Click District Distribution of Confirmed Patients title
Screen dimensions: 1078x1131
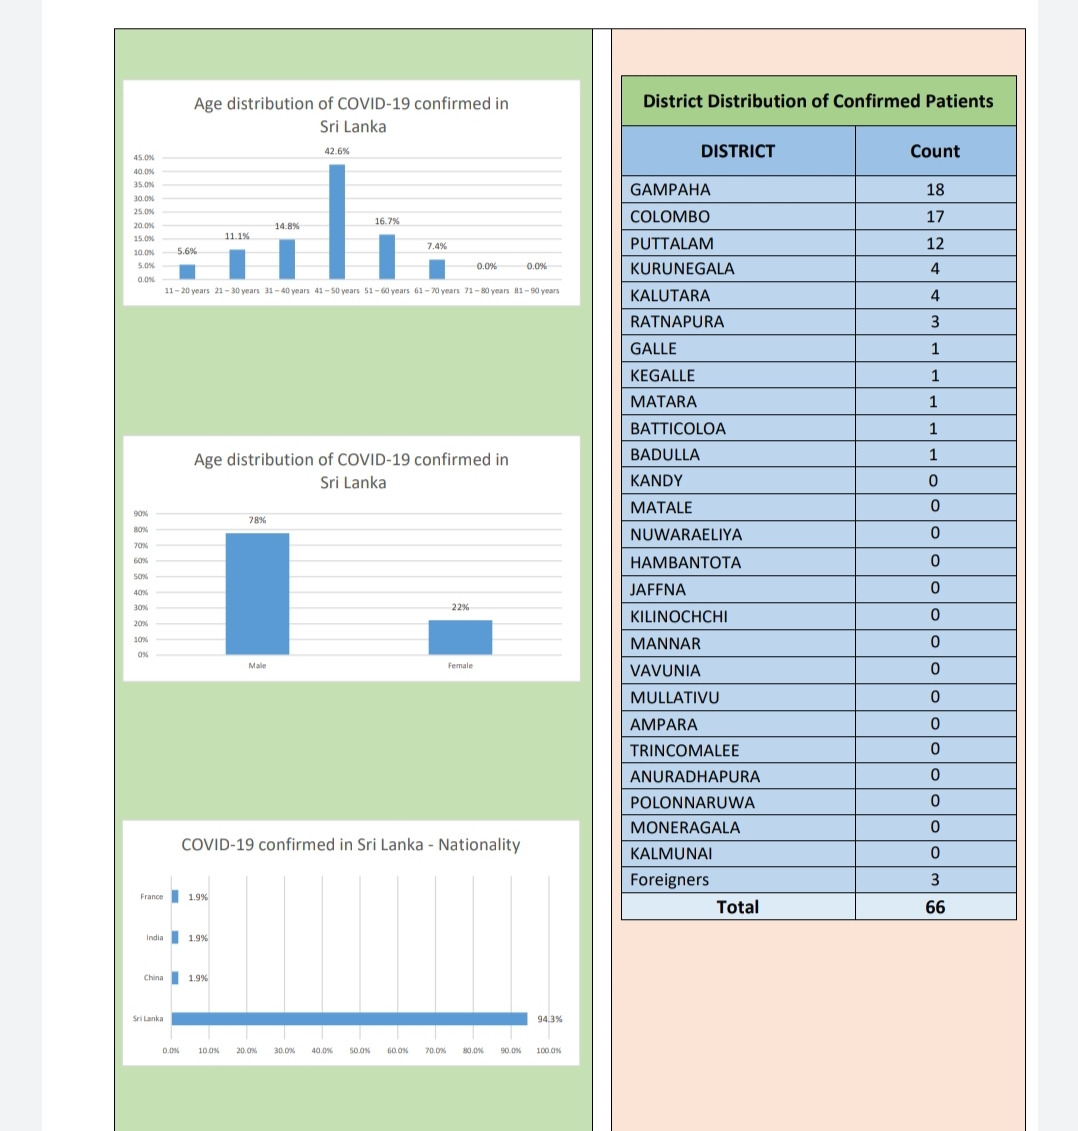point(818,101)
